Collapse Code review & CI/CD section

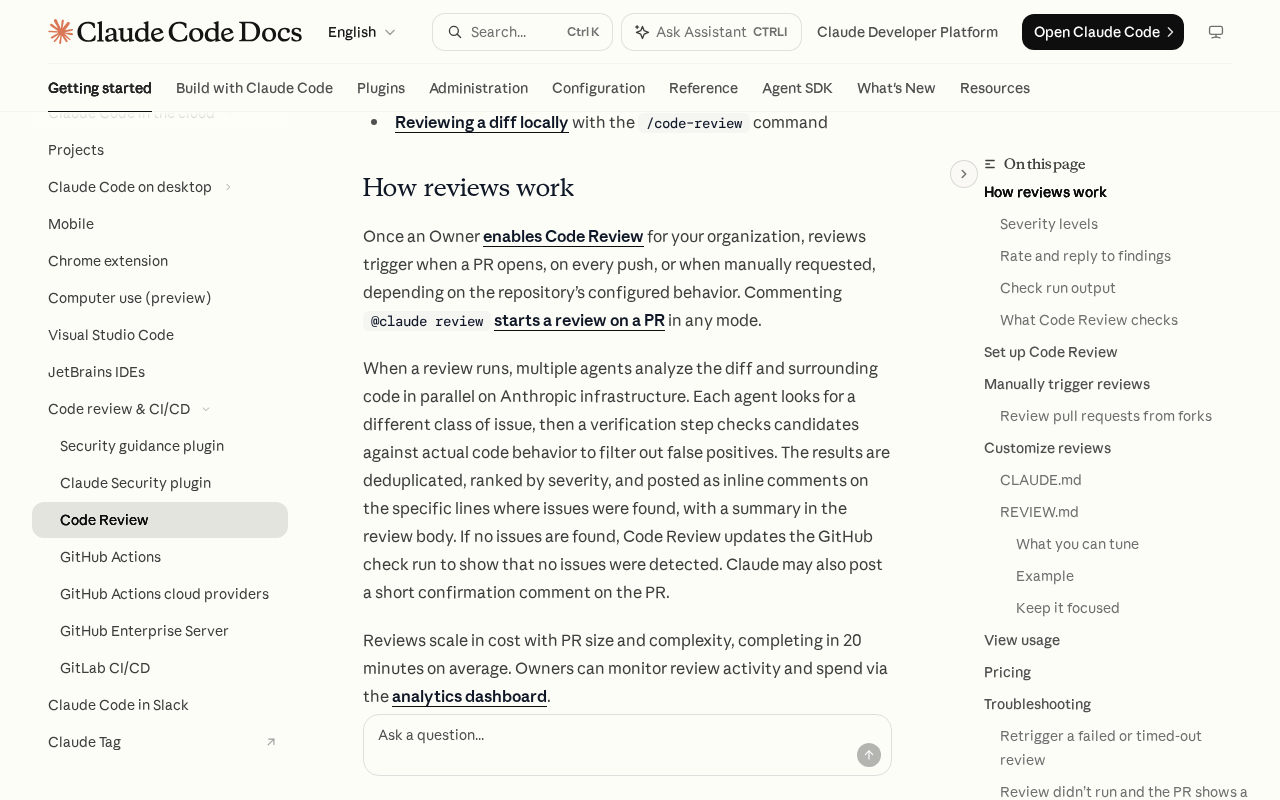pos(160,409)
